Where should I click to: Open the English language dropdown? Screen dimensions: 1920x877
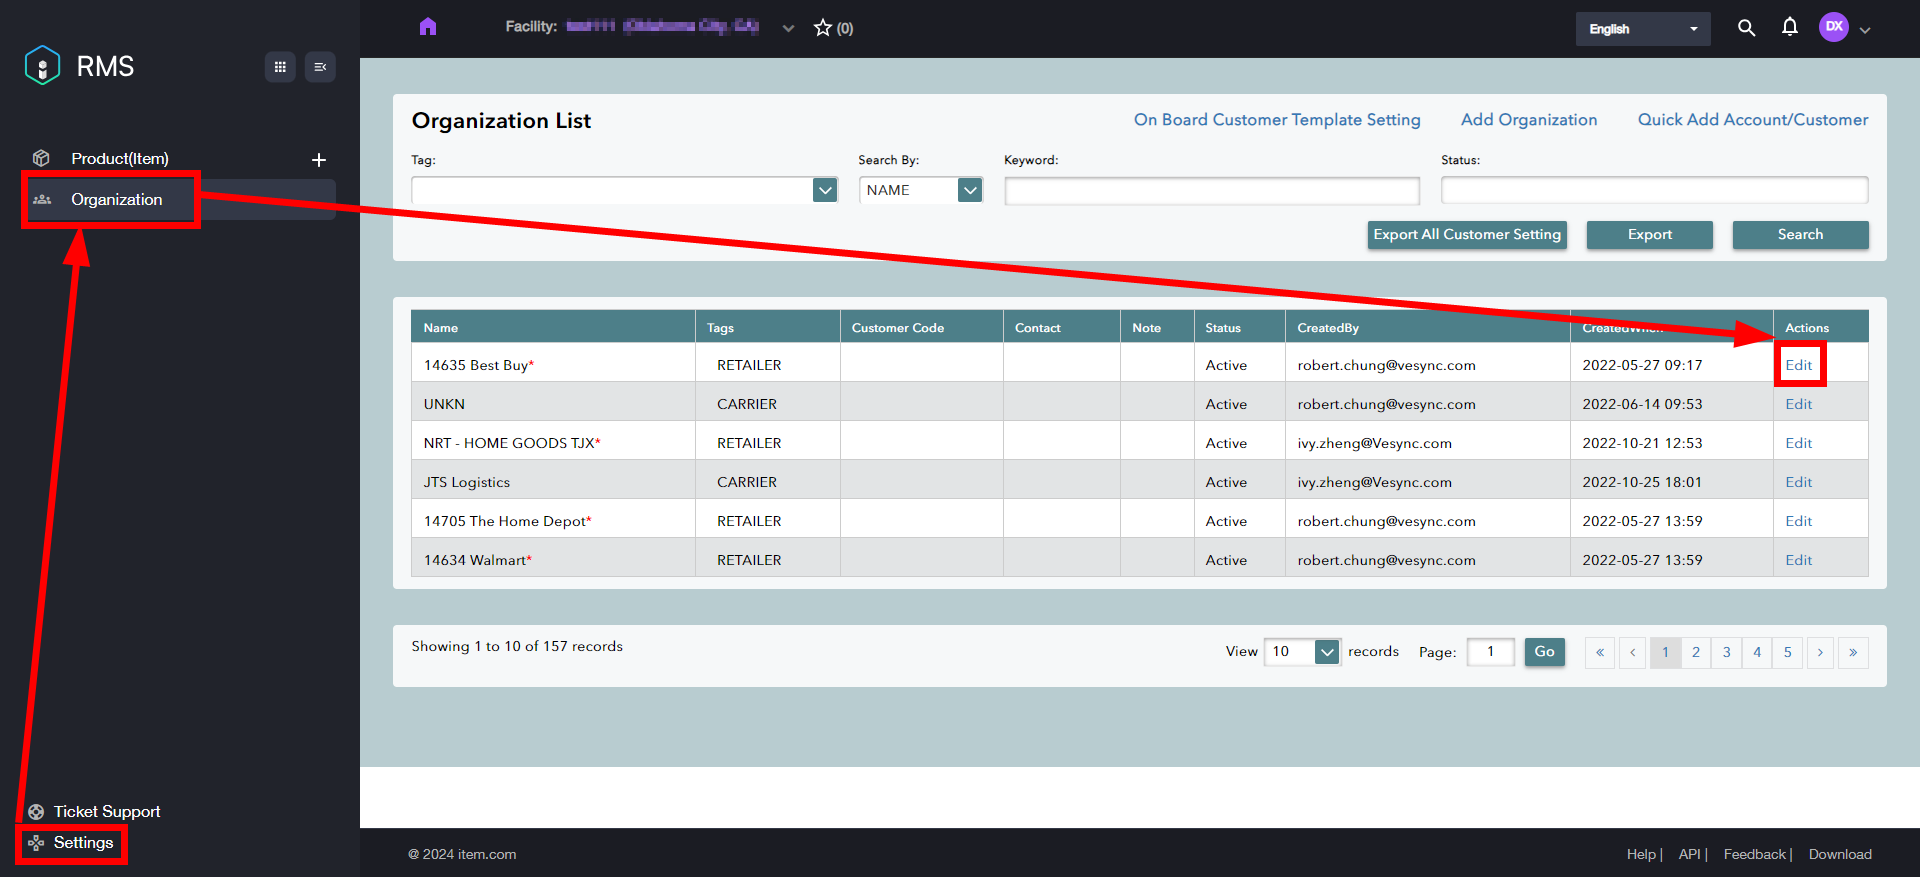click(1642, 29)
